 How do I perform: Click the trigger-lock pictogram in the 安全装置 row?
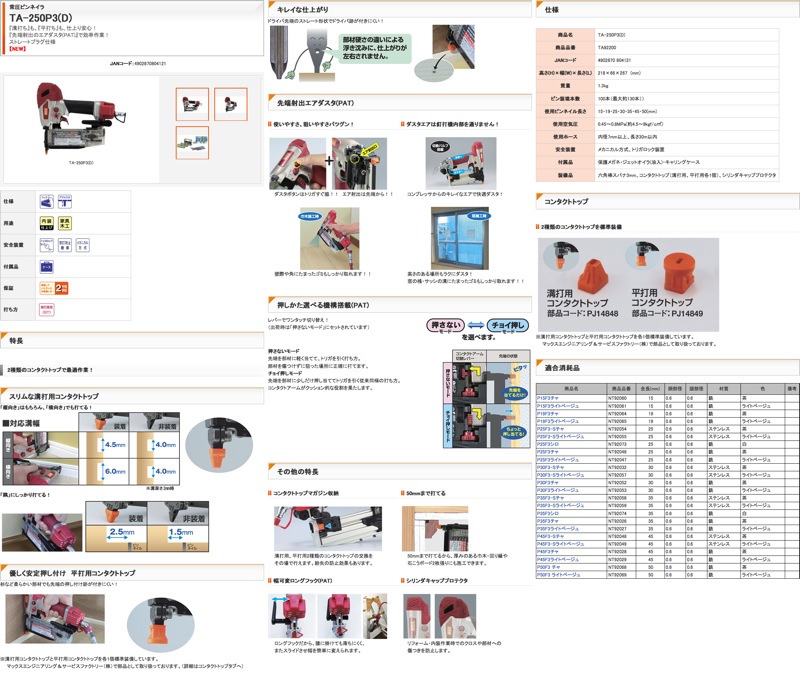click(46, 245)
